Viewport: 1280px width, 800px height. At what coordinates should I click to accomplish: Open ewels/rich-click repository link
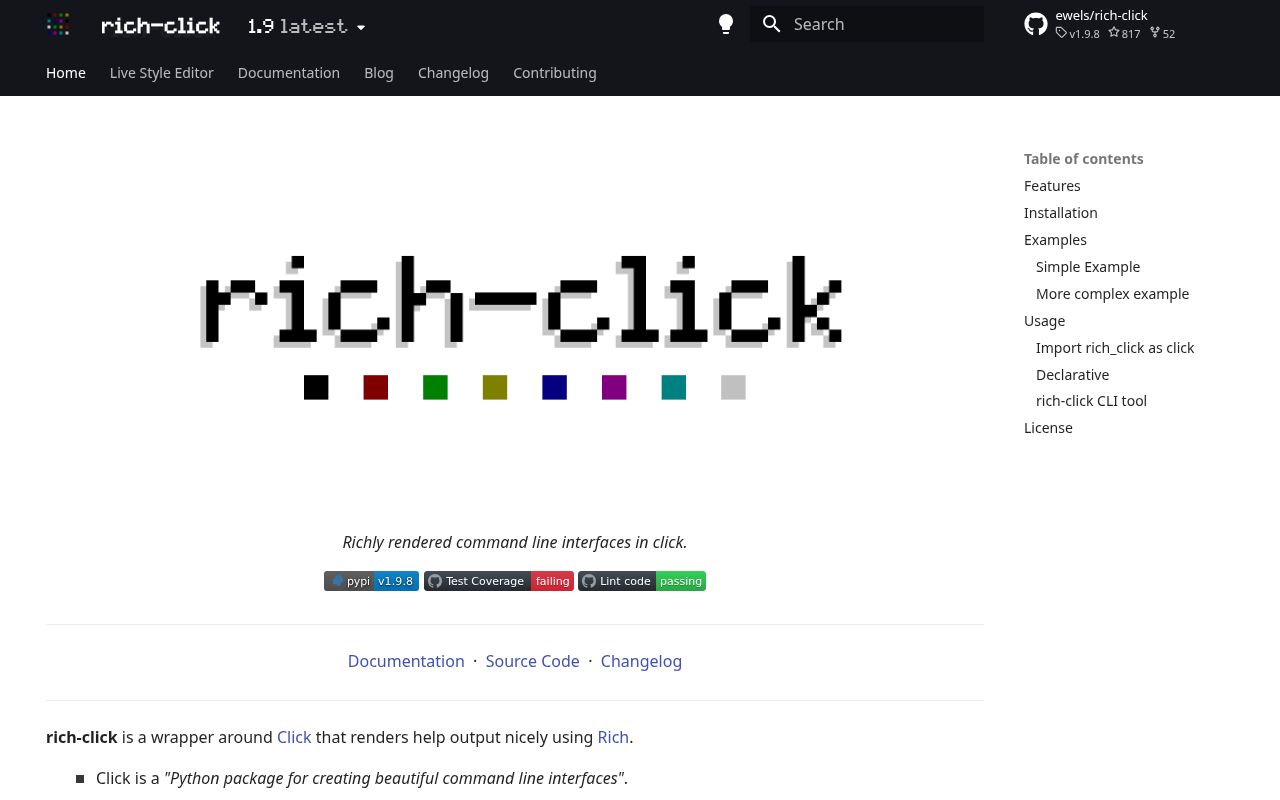coord(1101,15)
